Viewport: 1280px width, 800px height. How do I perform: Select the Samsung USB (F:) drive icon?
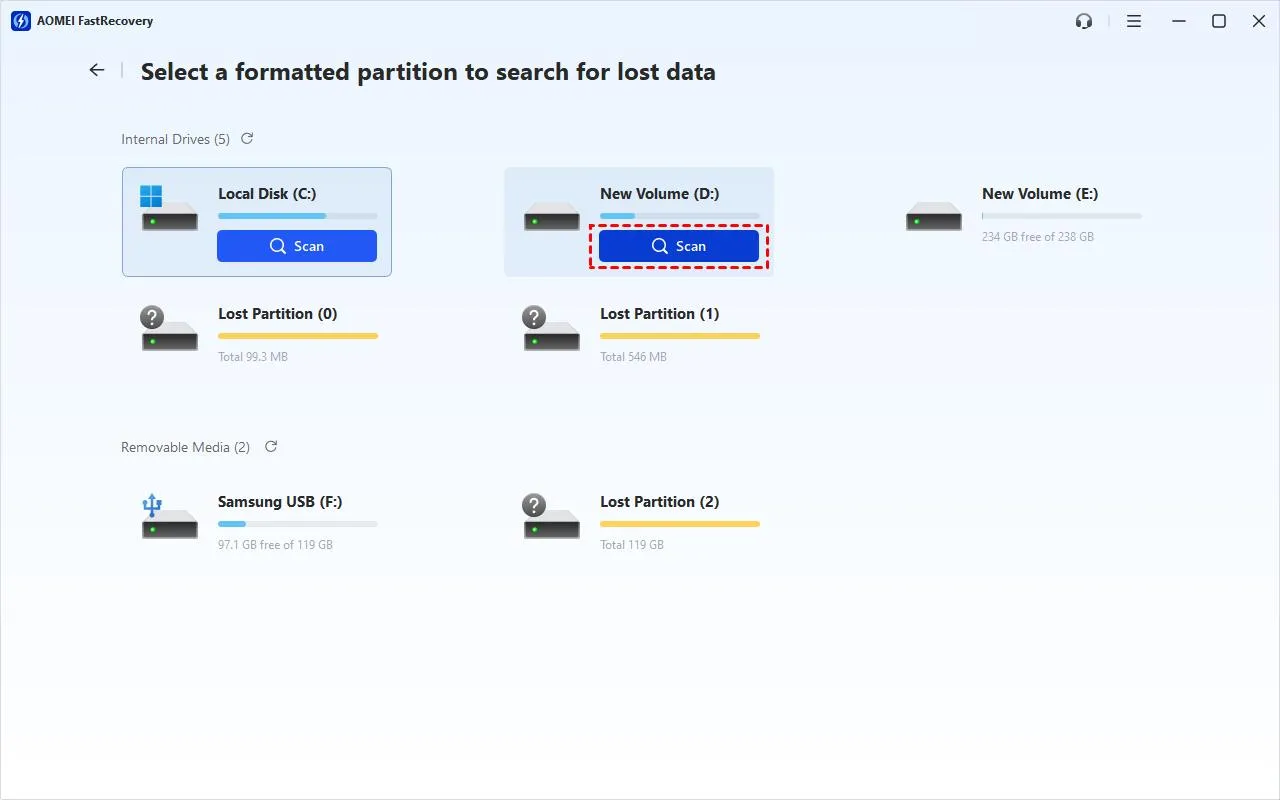pos(169,516)
